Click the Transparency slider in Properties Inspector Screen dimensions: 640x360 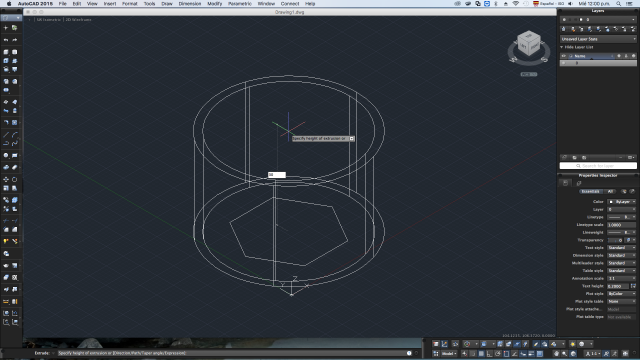[615, 240]
